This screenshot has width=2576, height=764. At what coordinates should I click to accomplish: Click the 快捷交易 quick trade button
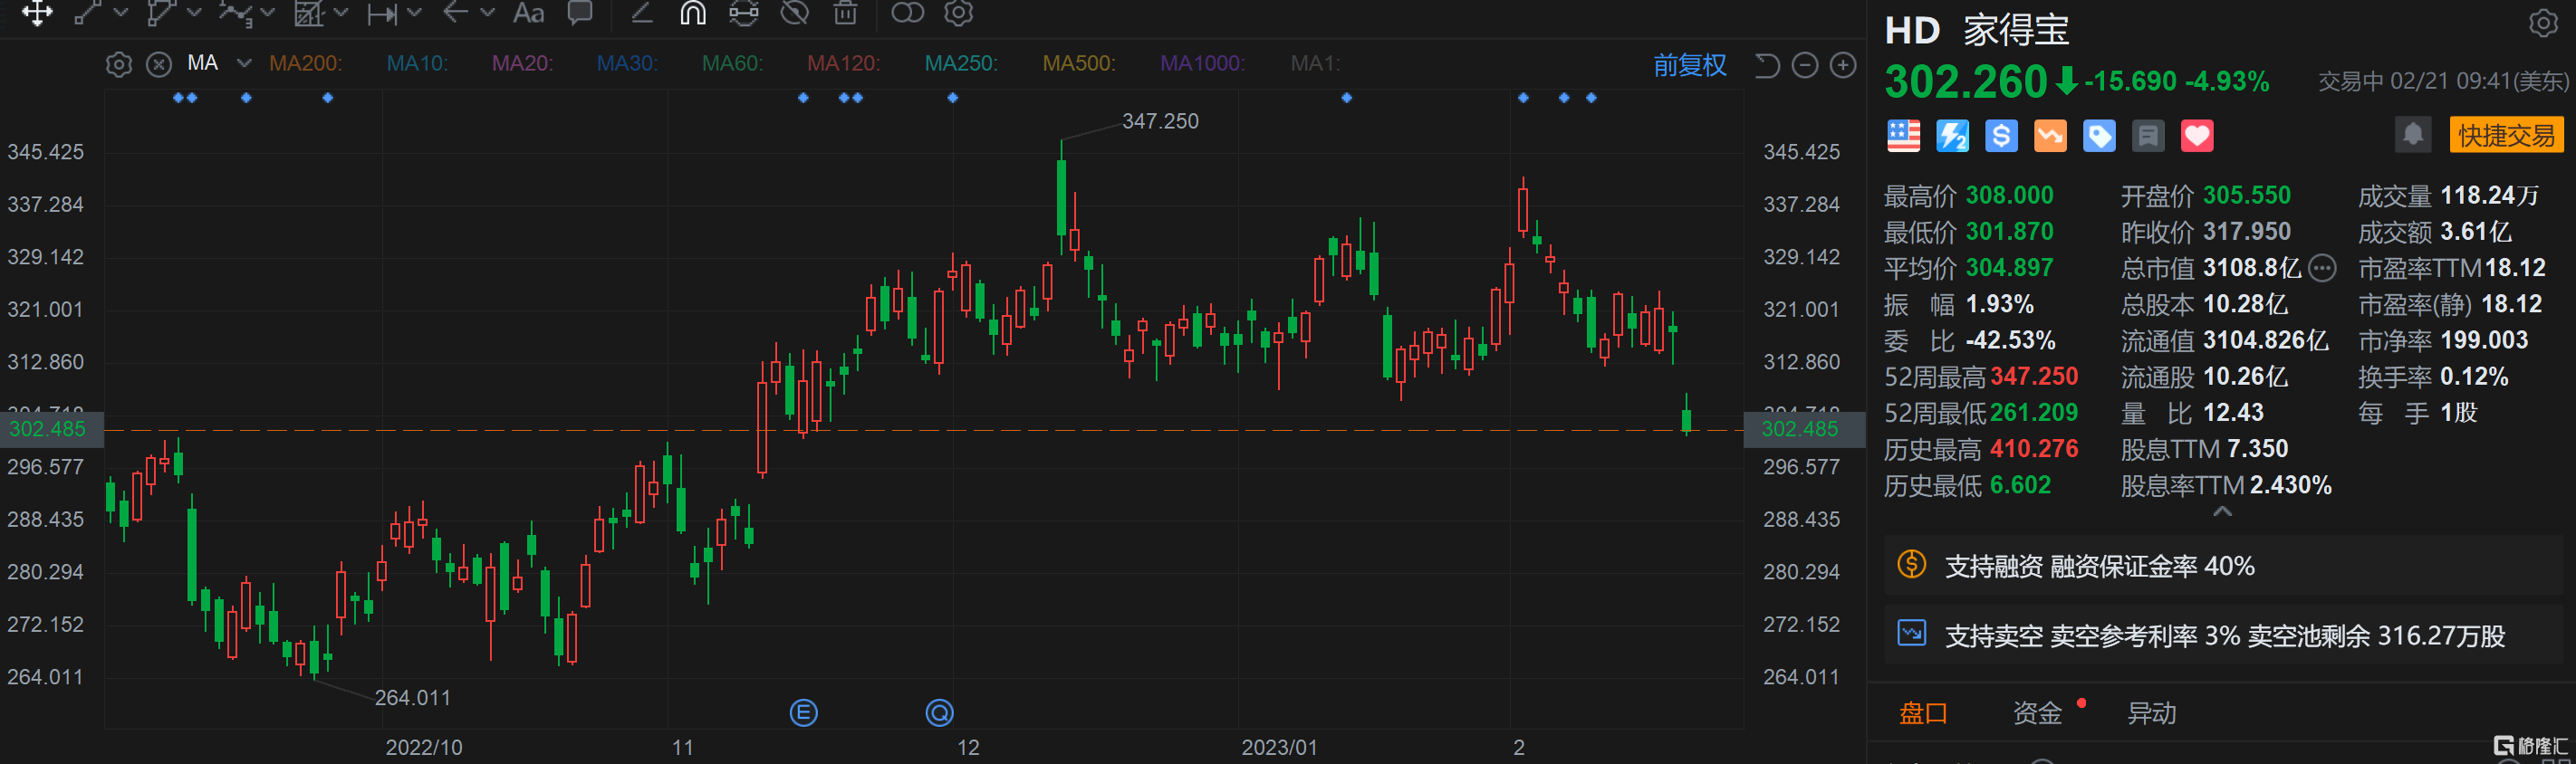2506,135
